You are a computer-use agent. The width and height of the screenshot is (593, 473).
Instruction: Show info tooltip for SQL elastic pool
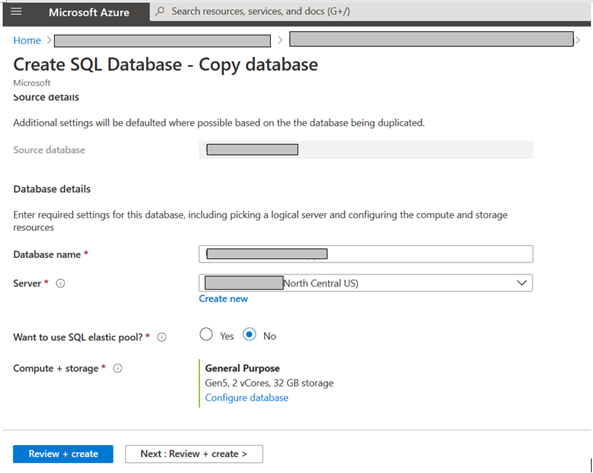161,337
